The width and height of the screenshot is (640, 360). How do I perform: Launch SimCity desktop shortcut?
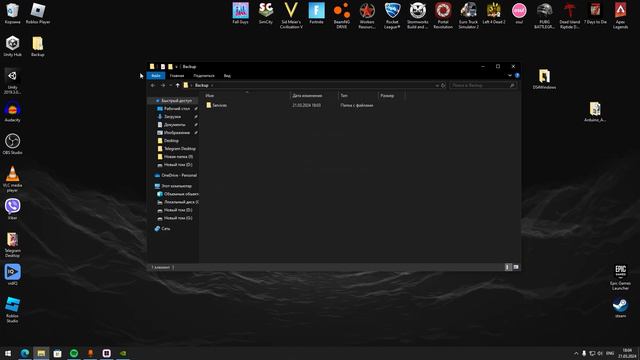(x=266, y=13)
